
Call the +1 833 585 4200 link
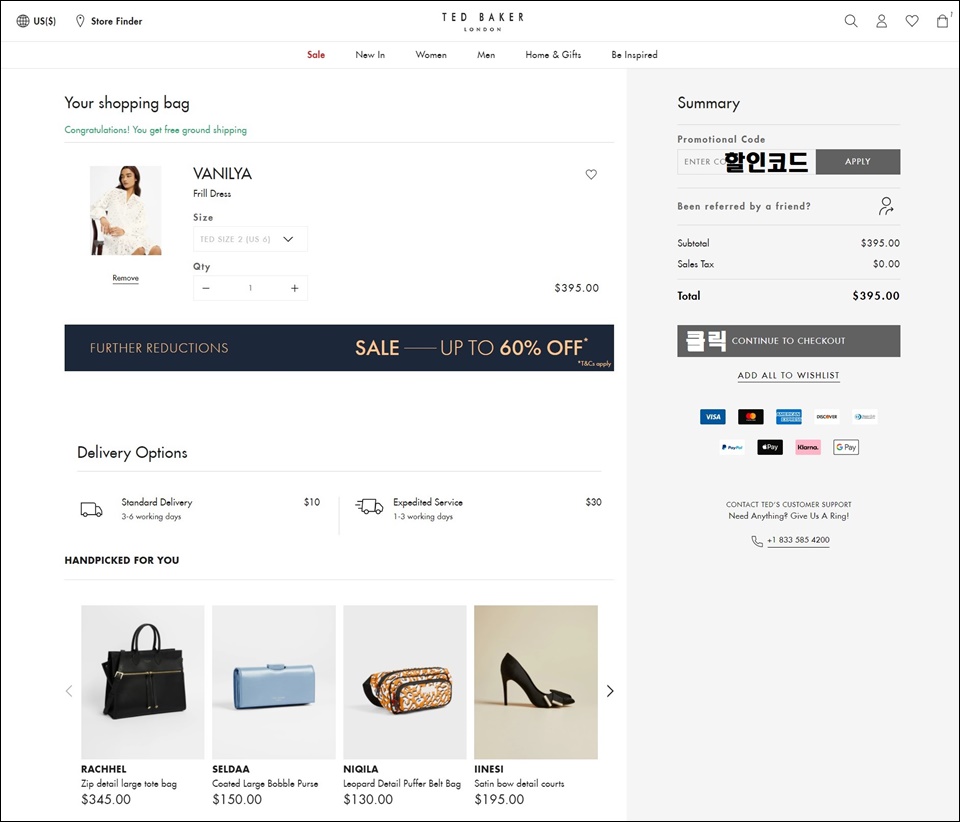point(798,540)
